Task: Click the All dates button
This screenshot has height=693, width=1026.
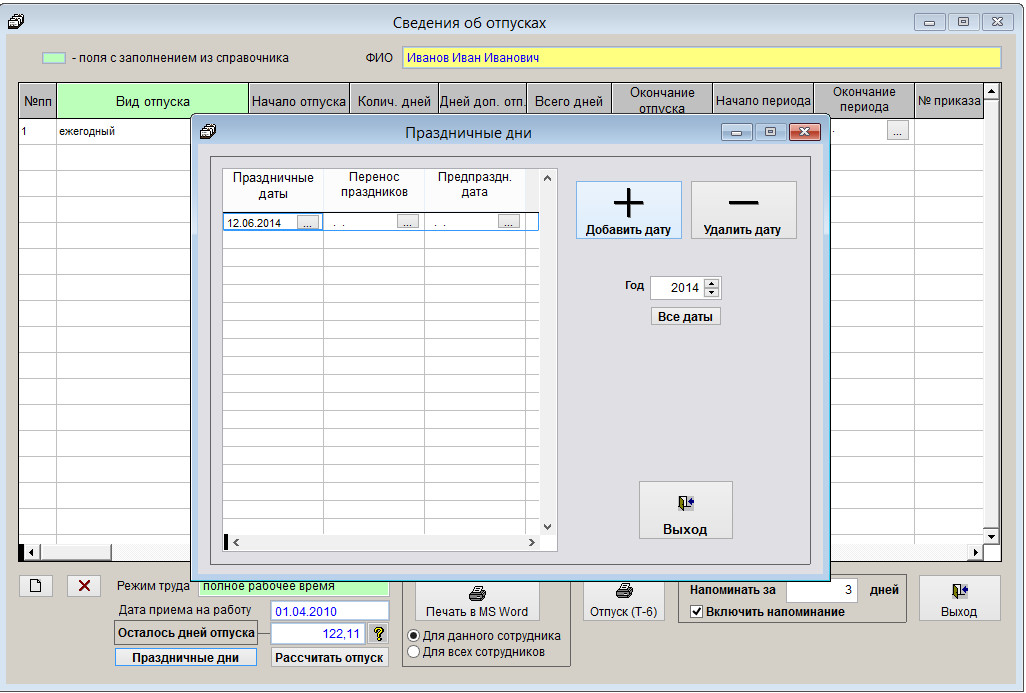Action: pyautogui.click(x=685, y=316)
